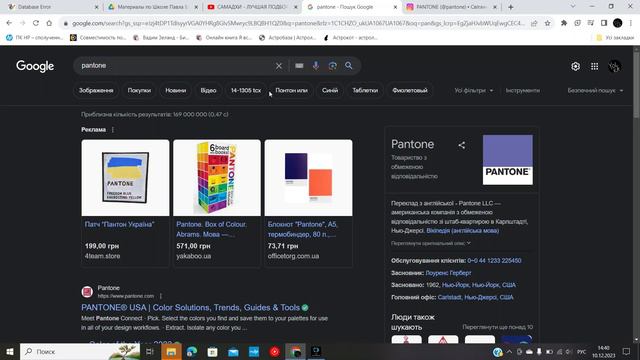Open the Google apps grid icon
Viewport: 640px width, 360px height.
coord(594,66)
